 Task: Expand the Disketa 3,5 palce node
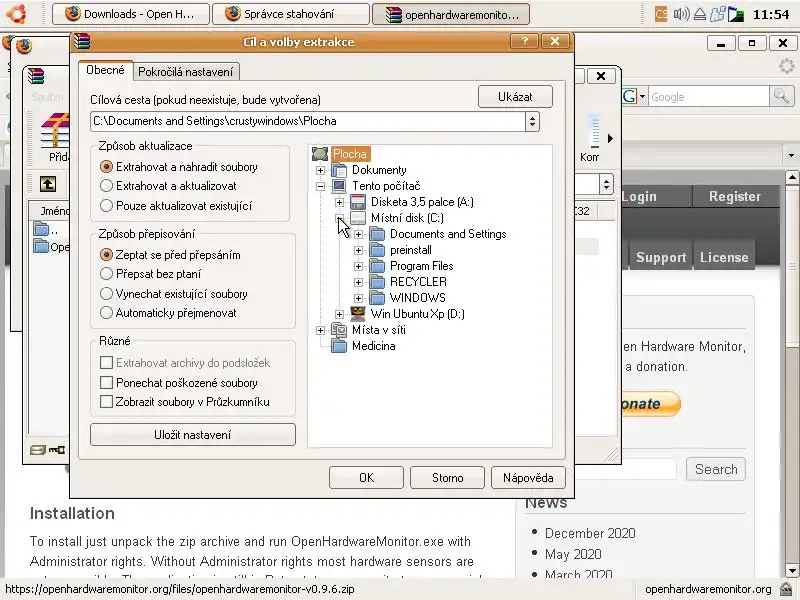point(339,203)
